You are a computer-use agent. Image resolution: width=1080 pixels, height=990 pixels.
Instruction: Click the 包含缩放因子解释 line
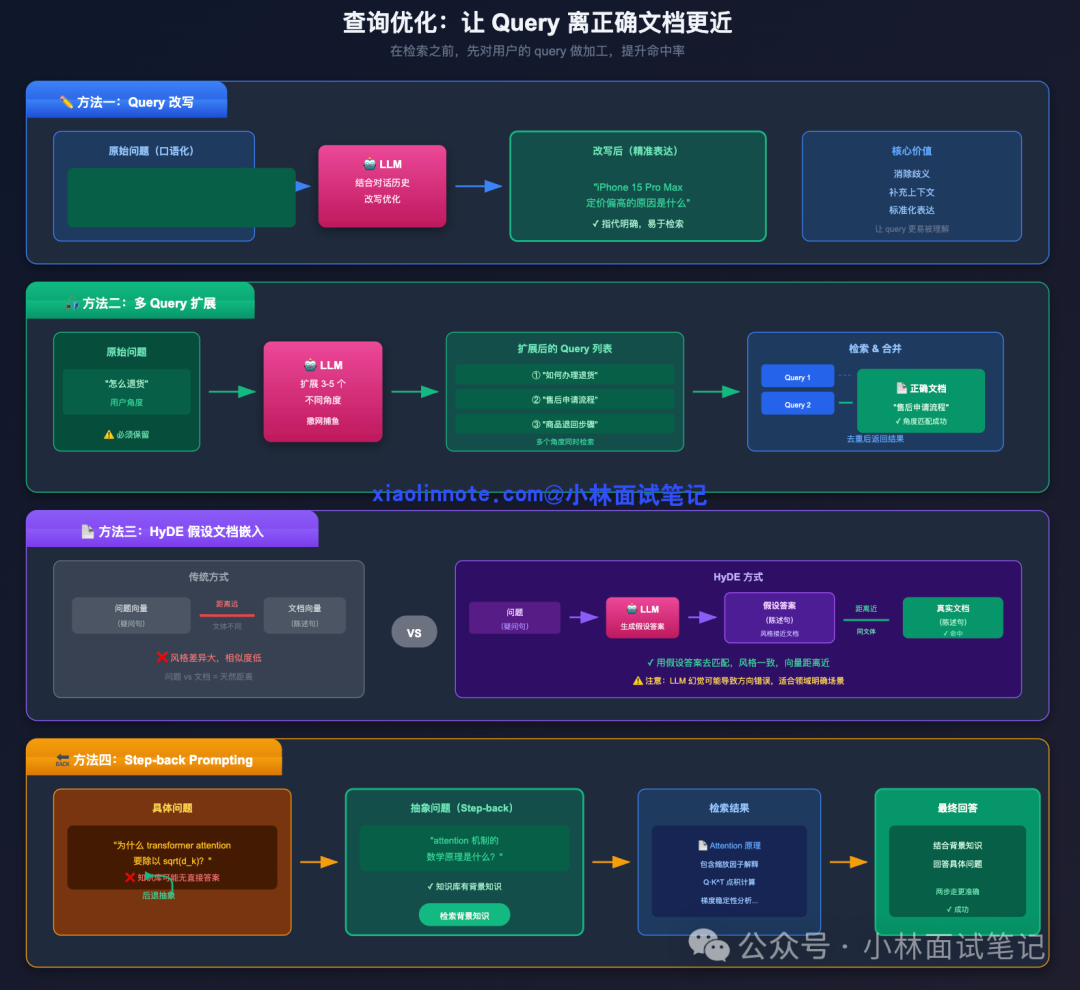point(729,864)
